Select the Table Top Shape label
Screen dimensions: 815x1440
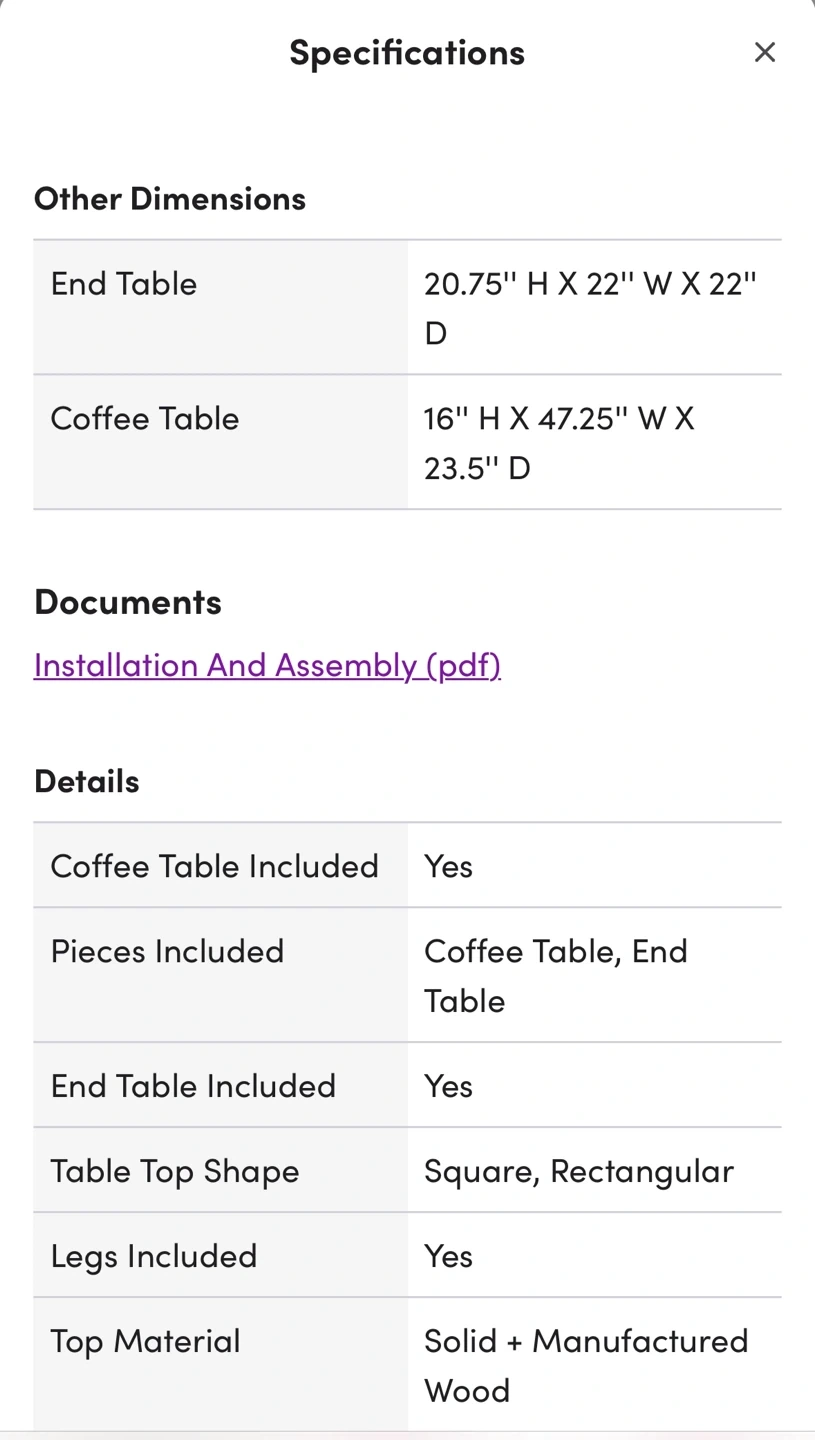click(175, 1171)
